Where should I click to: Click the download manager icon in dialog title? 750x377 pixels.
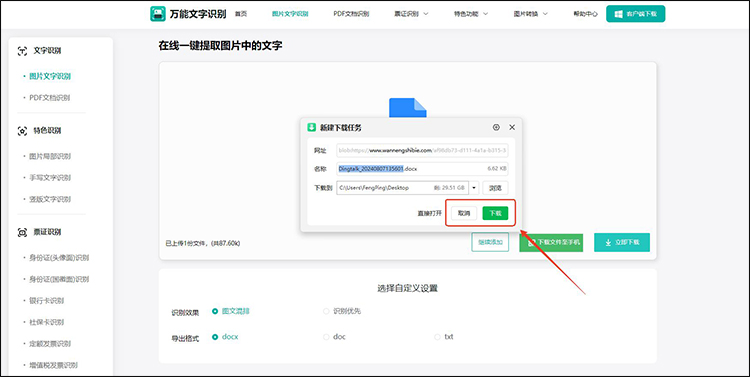click(x=312, y=127)
